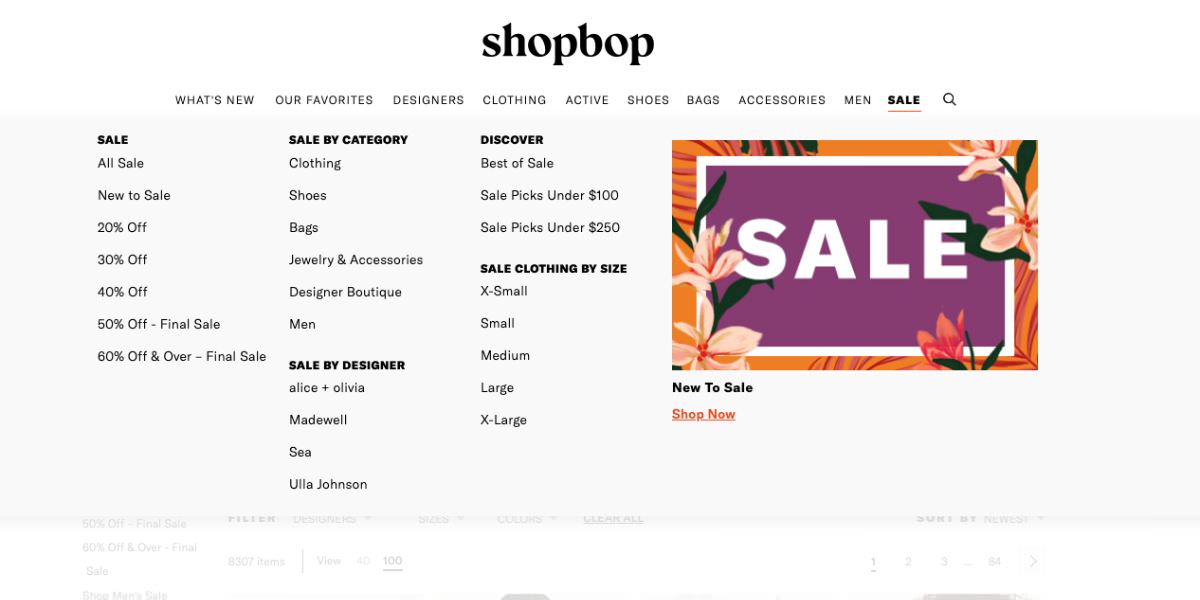The width and height of the screenshot is (1200, 600).
Task: Select 50% Off - Final Sale
Action: point(159,324)
